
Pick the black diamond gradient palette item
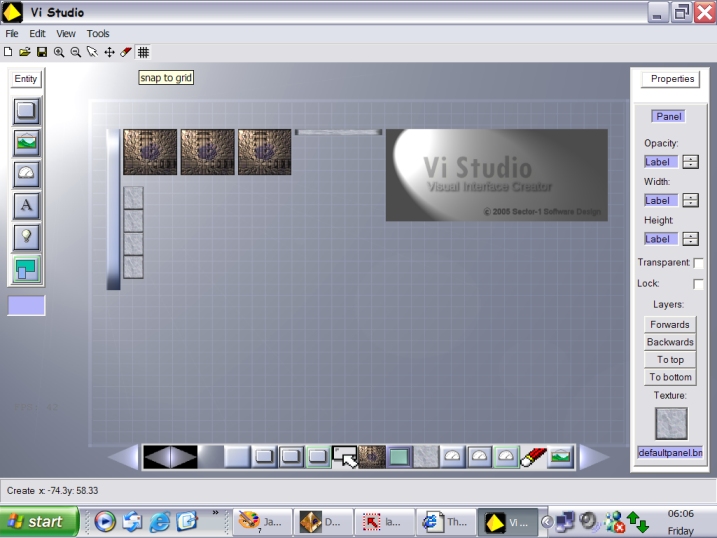[170, 457]
